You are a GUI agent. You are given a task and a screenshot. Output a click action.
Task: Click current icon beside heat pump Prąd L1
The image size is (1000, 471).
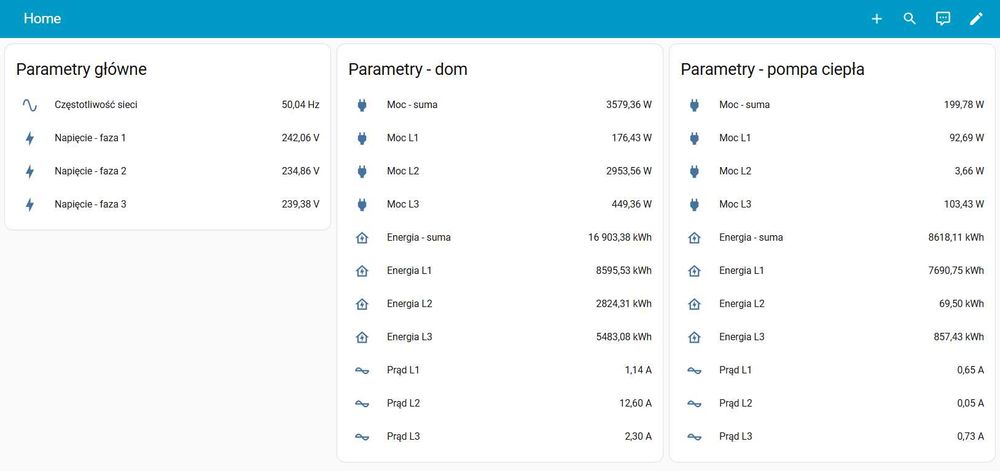(x=694, y=371)
